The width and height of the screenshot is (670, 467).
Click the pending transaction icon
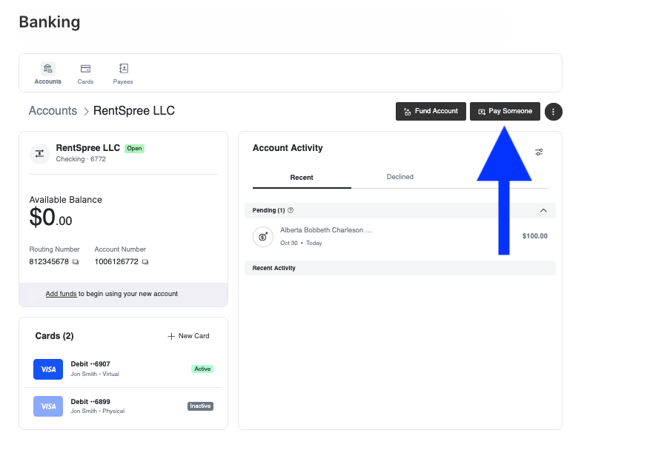[x=263, y=236]
